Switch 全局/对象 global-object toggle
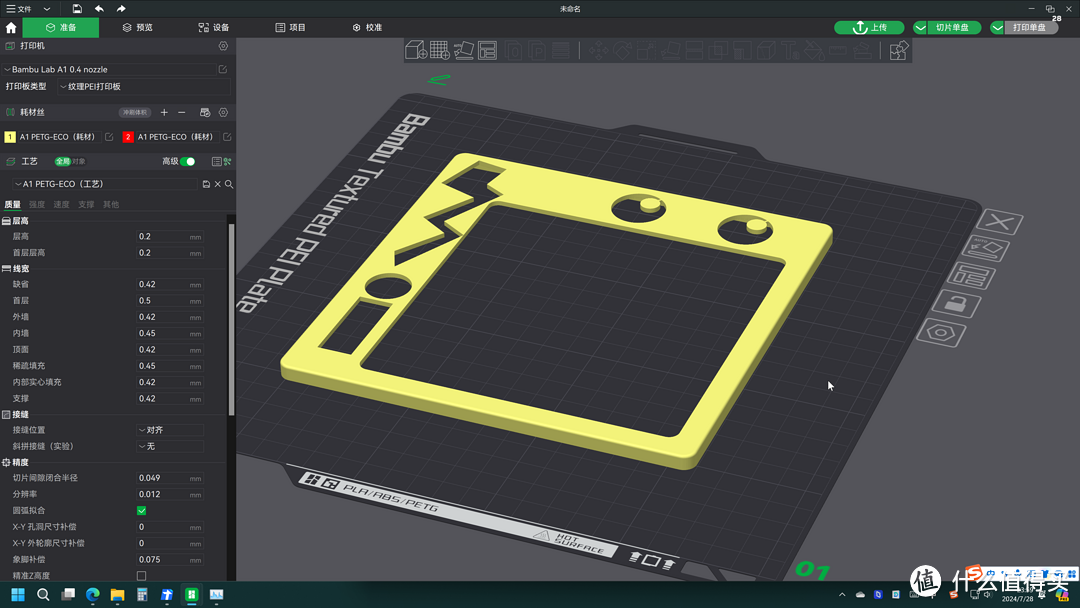The height and width of the screenshot is (608, 1080). pyautogui.click(x=70, y=161)
